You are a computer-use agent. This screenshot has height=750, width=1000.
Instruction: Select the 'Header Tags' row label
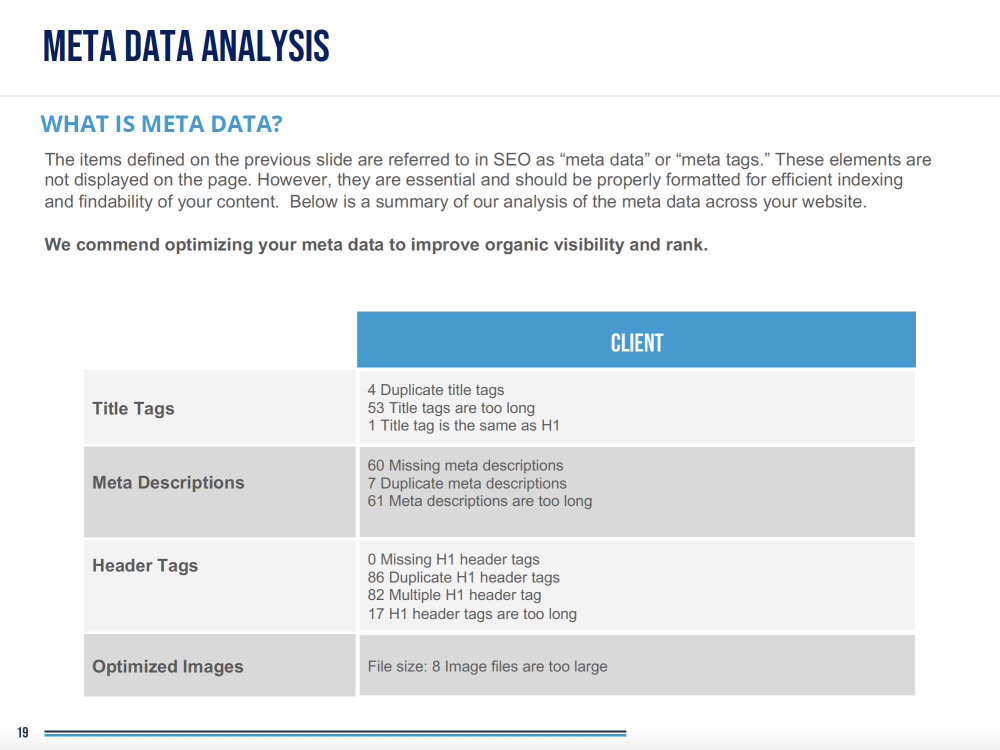(x=145, y=566)
